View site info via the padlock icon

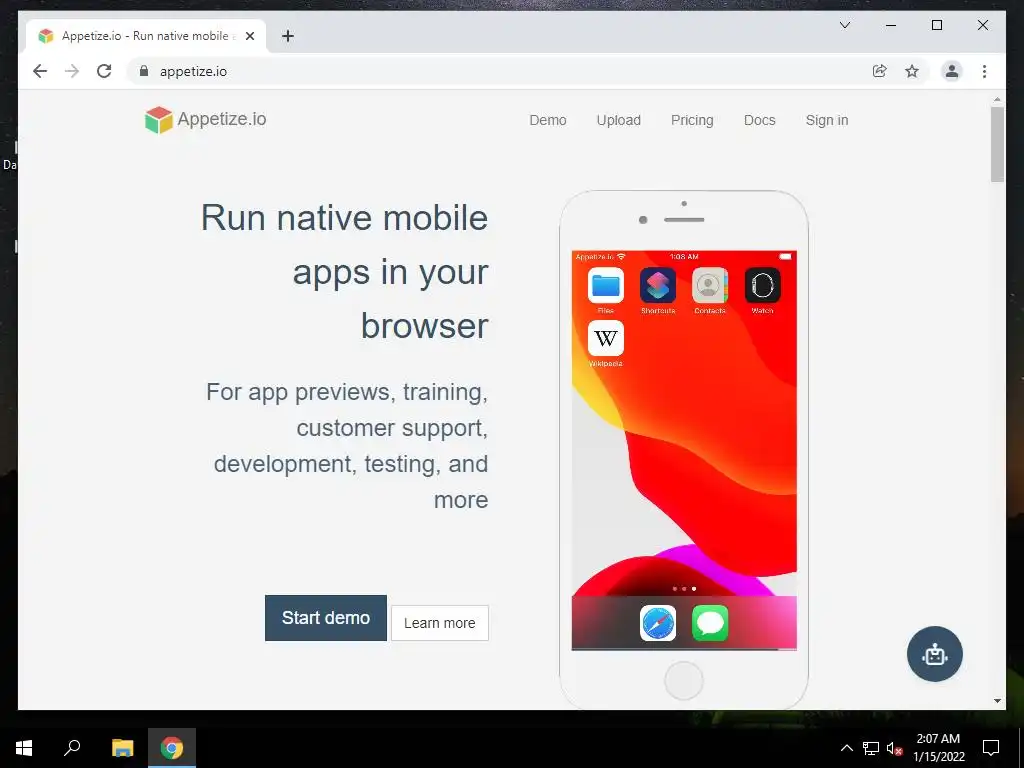click(144, 71)
